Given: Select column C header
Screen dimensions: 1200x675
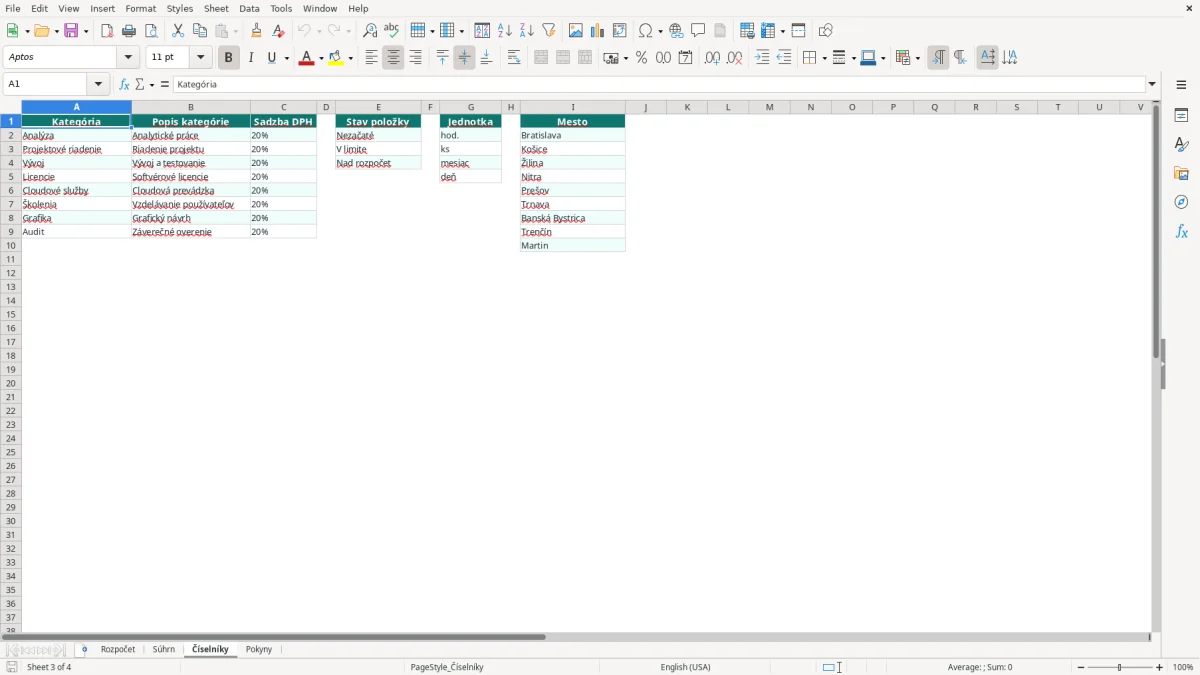Looking at the screenshot, I should [x=284, y=107].
